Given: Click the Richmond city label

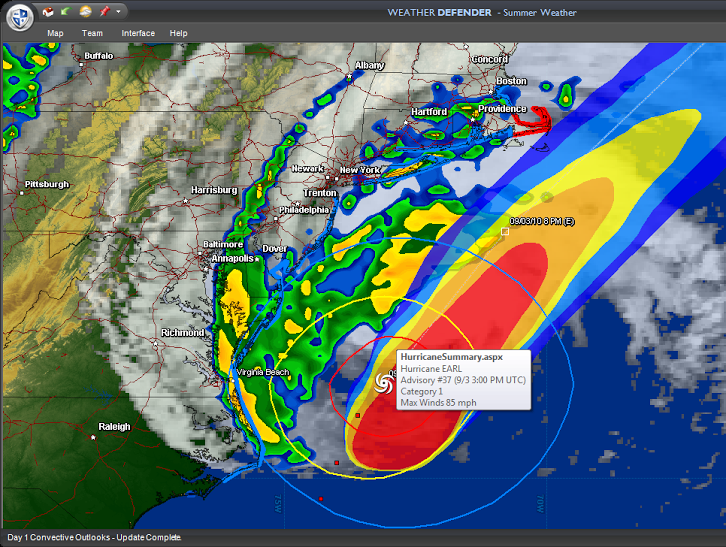Looking at the screenshot, I should pyautogui.click(x=182, y=333).
